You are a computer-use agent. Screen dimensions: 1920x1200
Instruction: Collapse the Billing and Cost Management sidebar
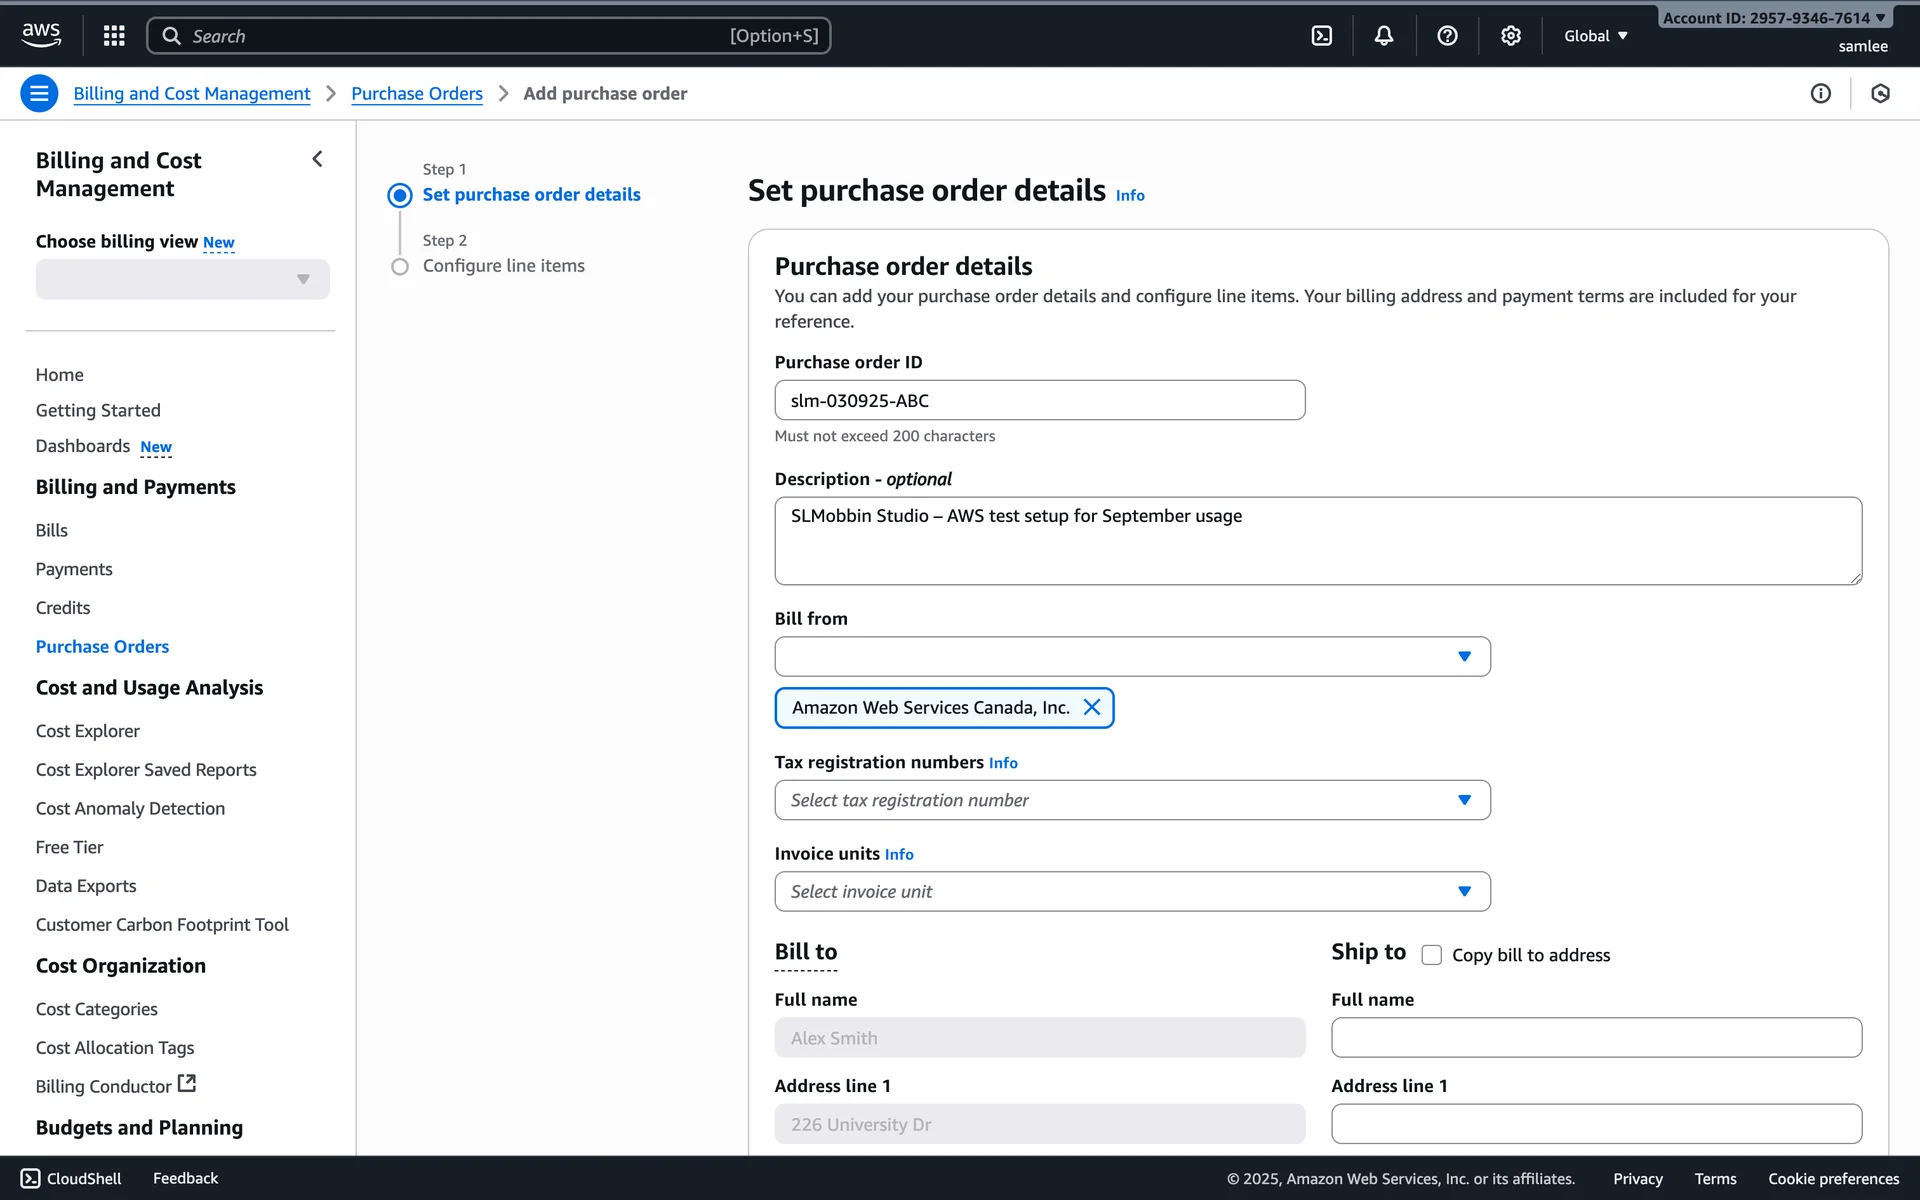point(317,159)
